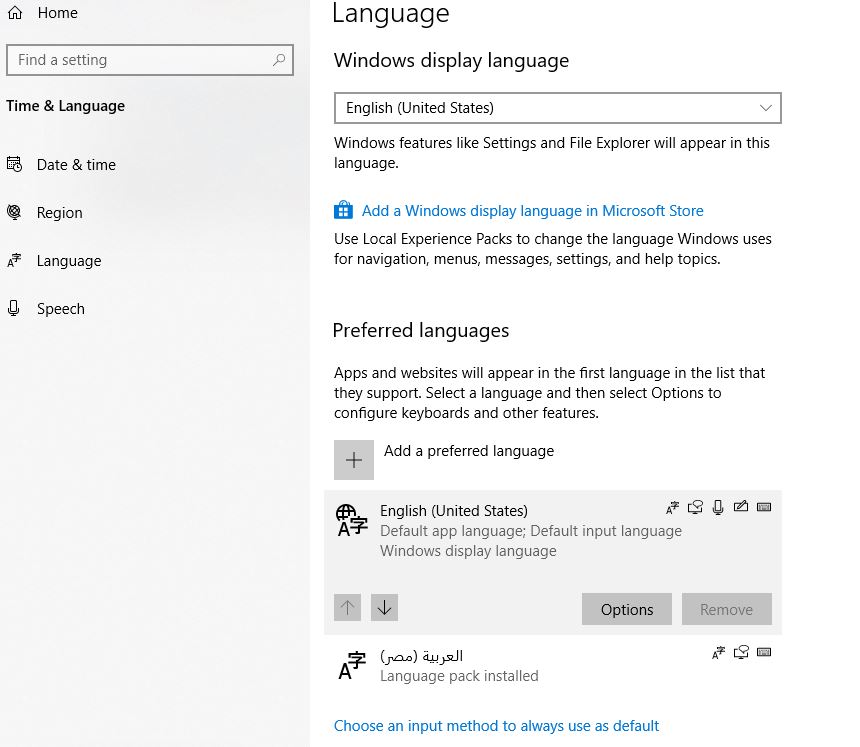Click the plus icon to add language
Viewport: 860px width, 747px height.
tap(354, 460)
